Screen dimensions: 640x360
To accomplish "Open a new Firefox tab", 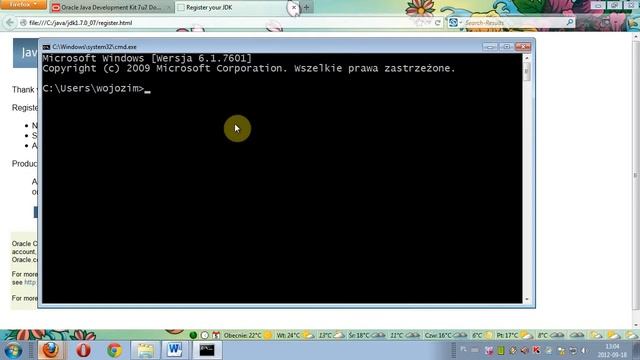I will pos(307,7).
